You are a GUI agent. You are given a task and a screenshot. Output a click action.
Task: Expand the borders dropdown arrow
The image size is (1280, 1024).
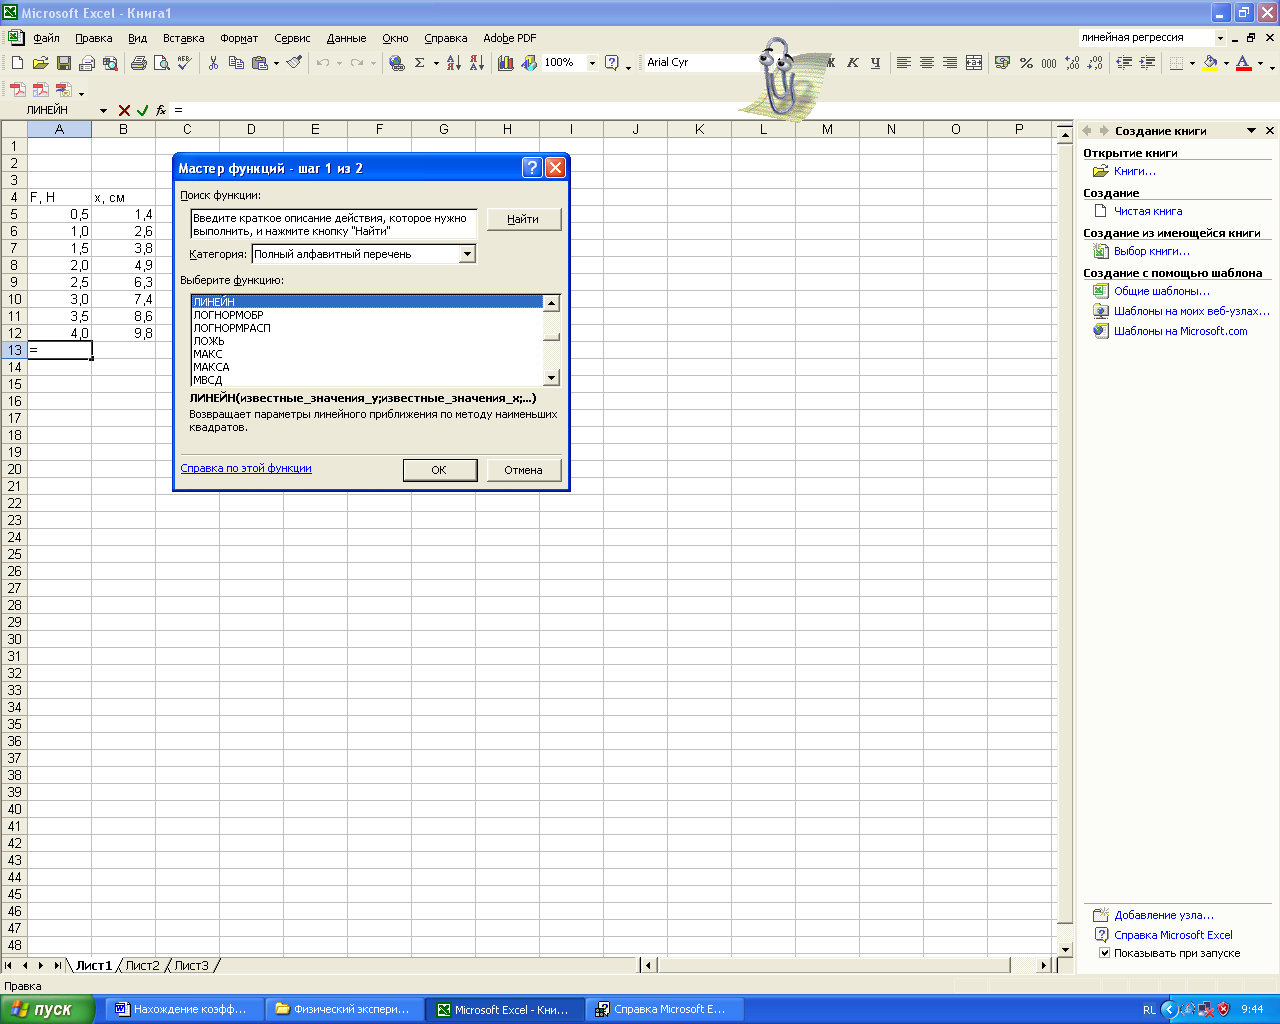point(1192,63)
